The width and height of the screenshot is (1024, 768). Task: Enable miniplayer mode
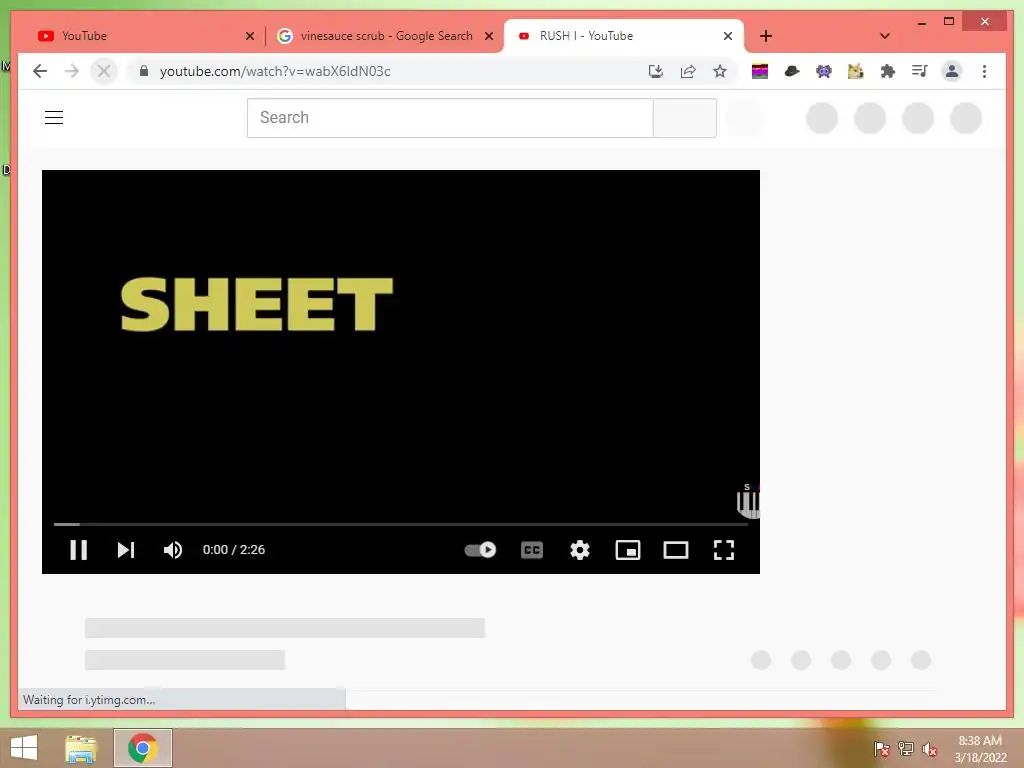click(628, 550)
